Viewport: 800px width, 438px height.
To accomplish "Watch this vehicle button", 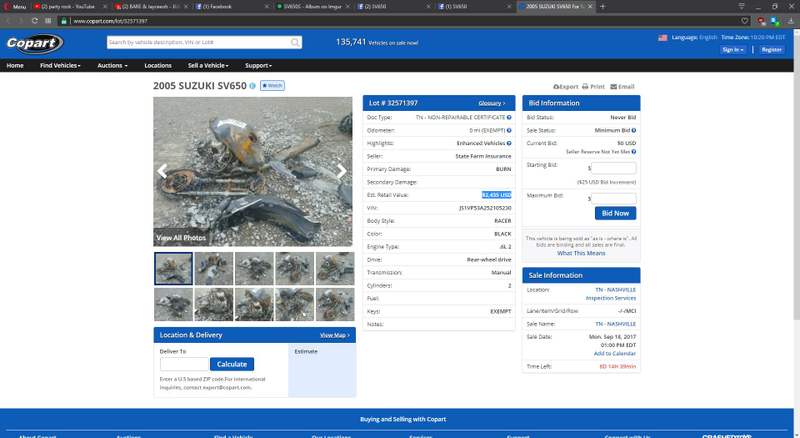I will 272,86.
